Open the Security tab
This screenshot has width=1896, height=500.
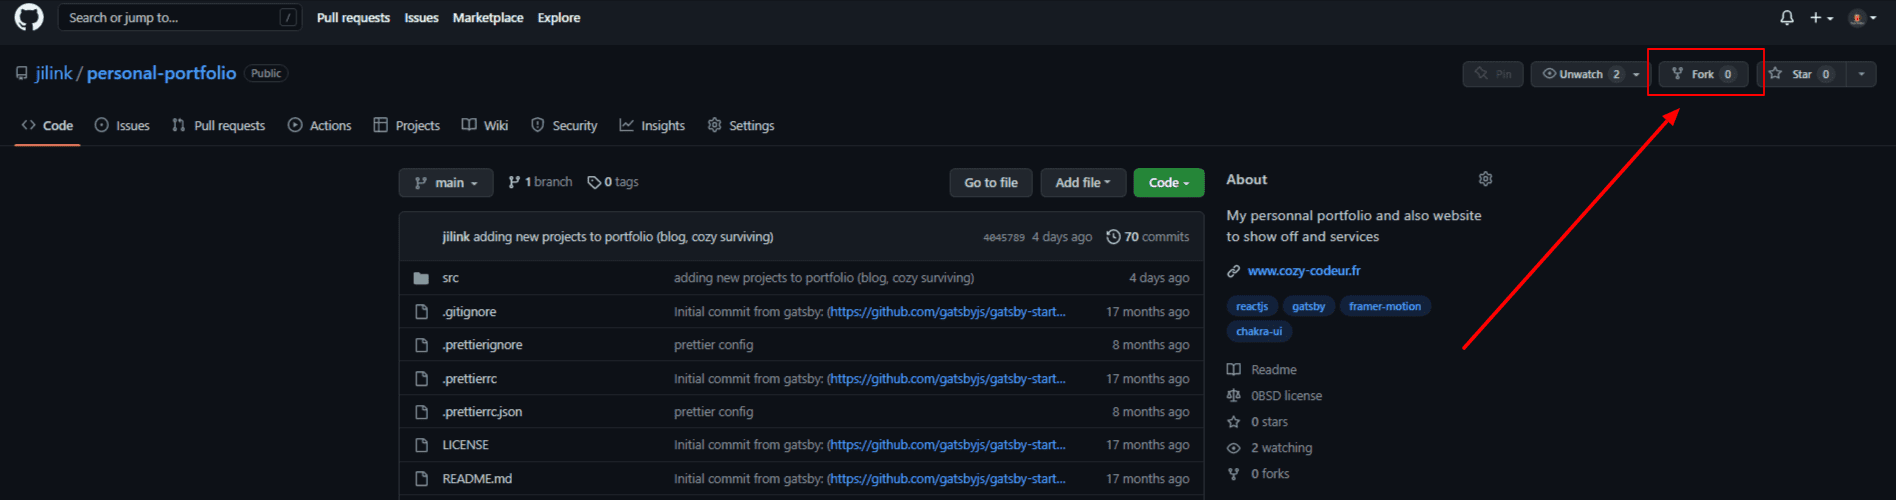(564, 125)
